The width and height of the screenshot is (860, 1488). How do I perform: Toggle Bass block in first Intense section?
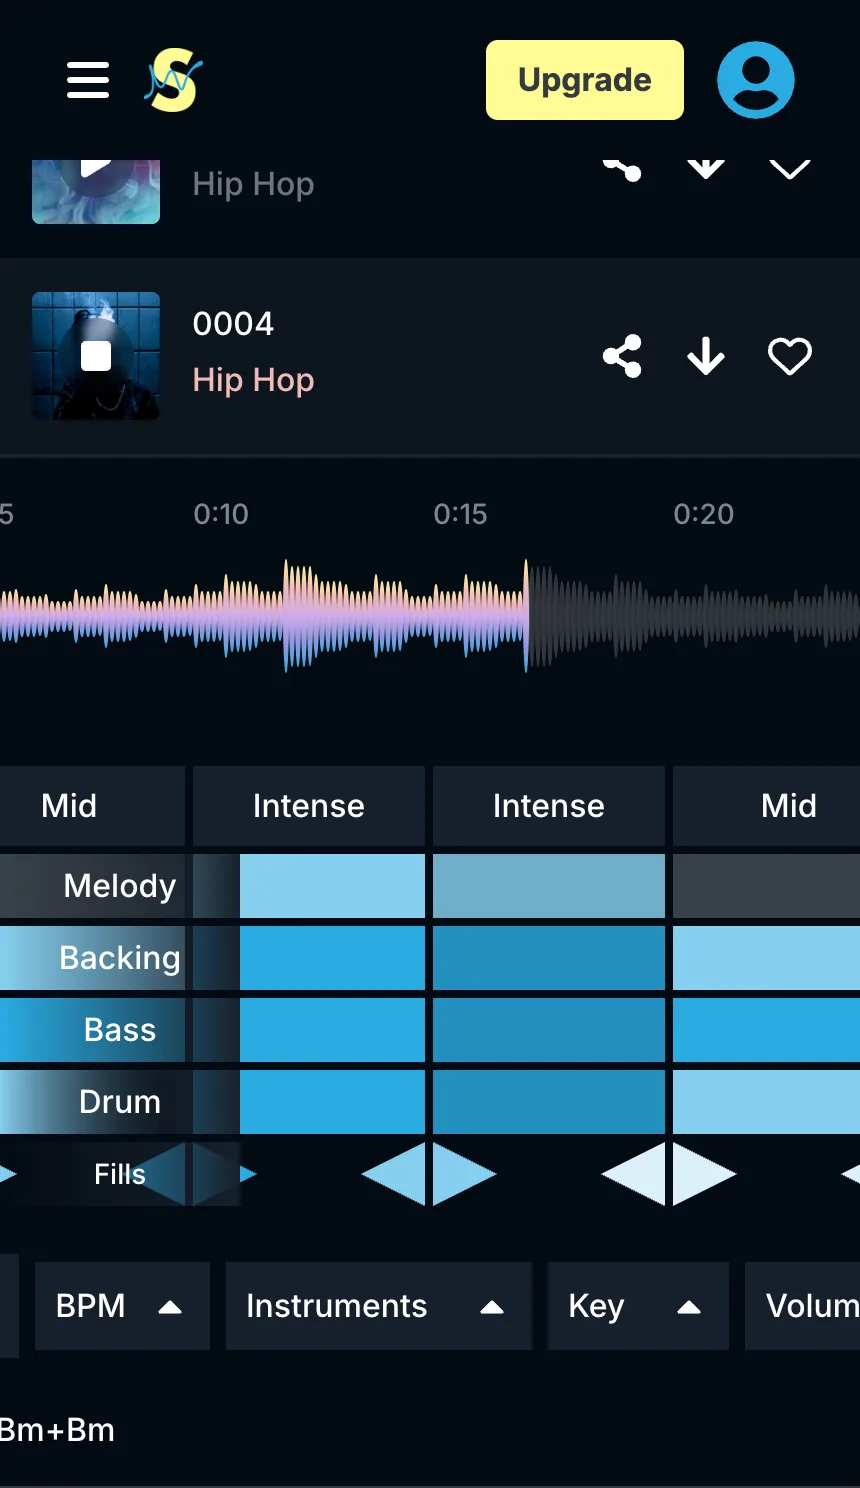point(332,1030)
